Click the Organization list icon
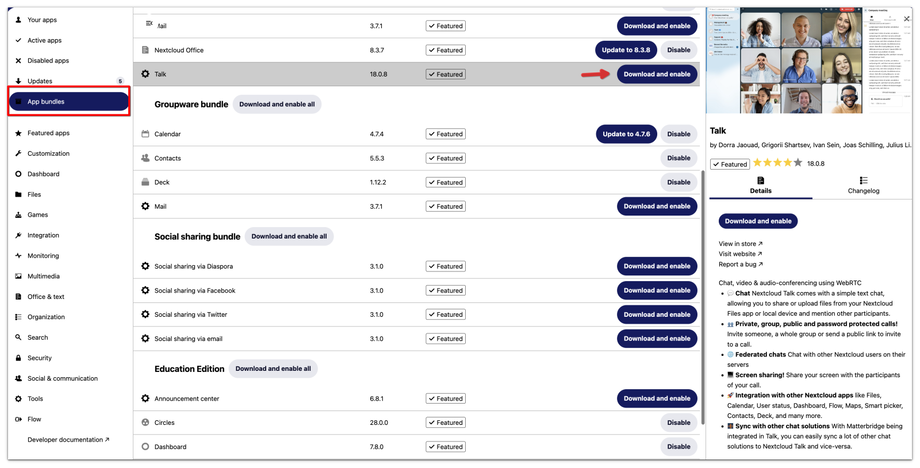This screenshot has width=920, height=468. [18, 317]
